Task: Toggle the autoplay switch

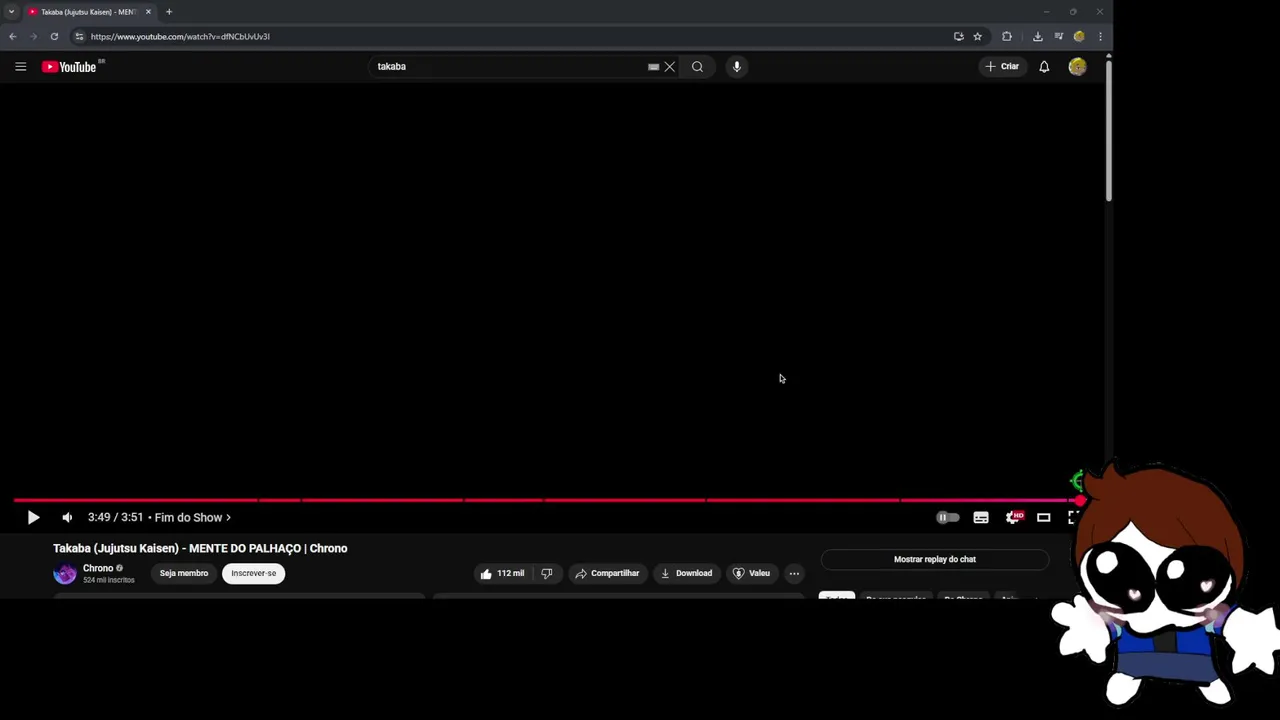Action: tap(947, 518)
